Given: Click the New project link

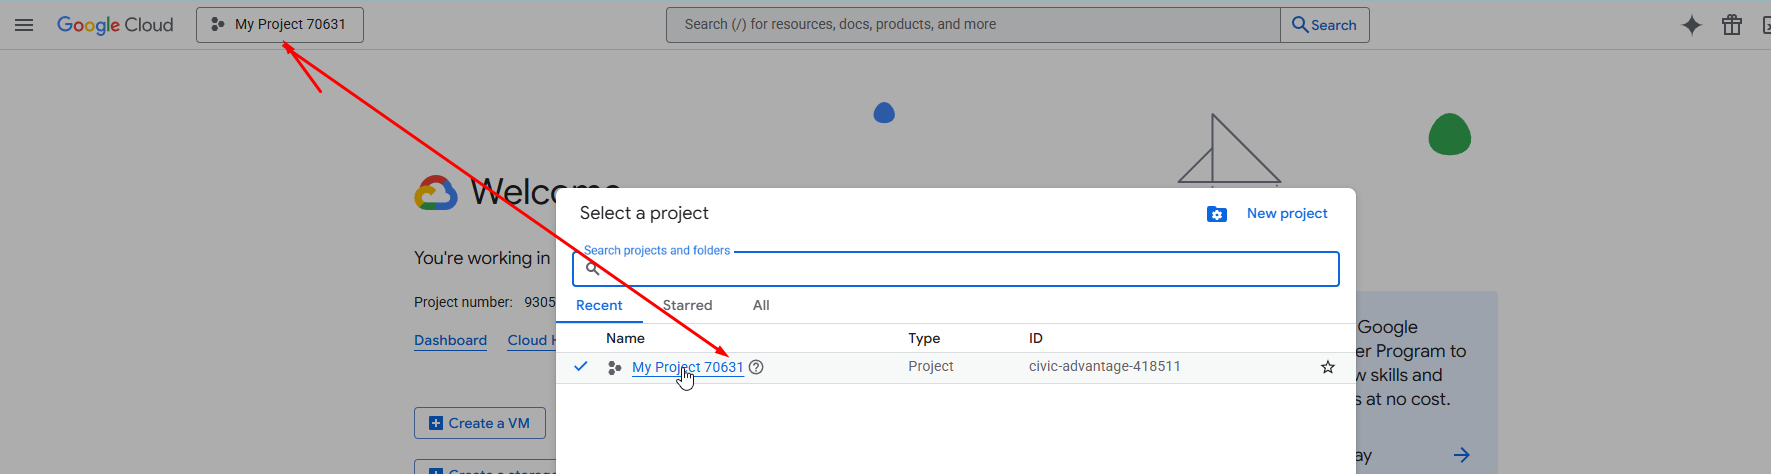Looking at the screenshot, I should (1286, 213).
